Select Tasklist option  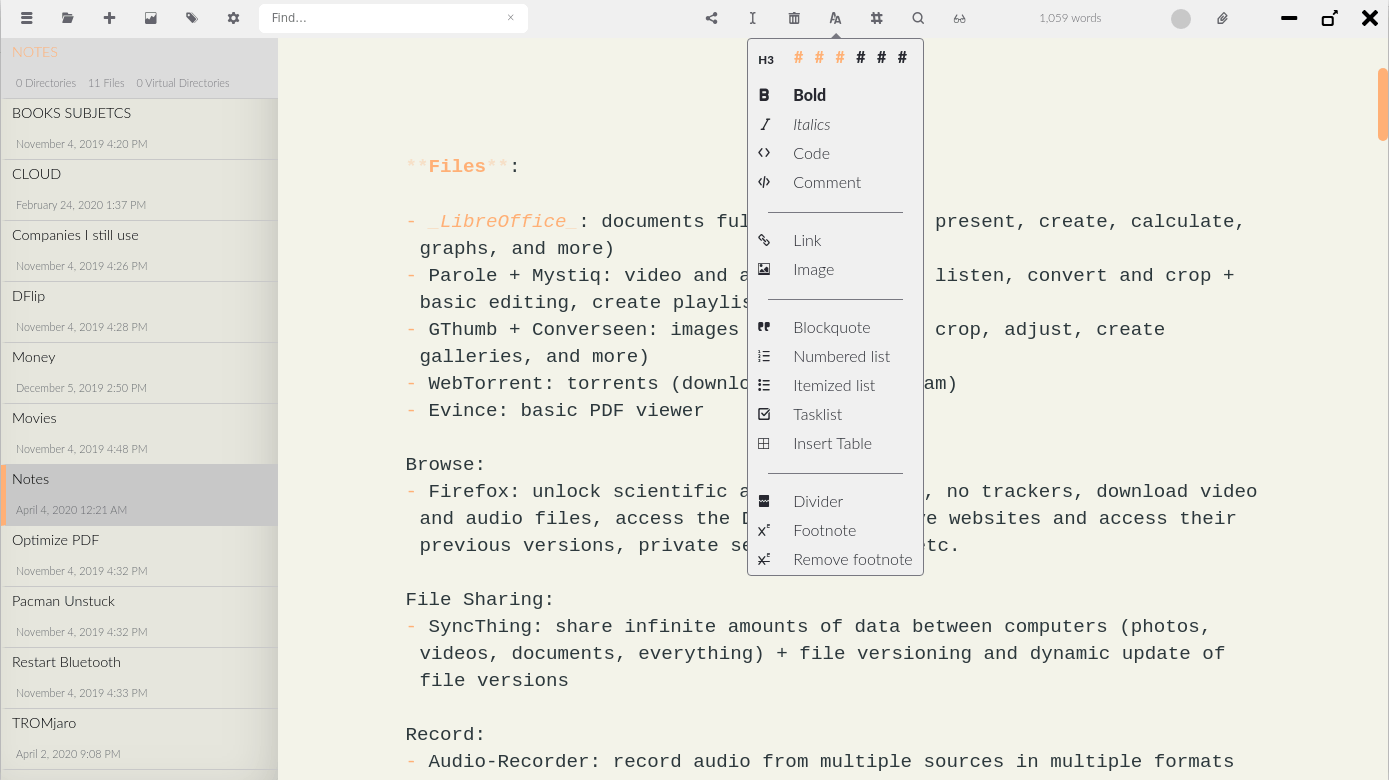point(835,414)
